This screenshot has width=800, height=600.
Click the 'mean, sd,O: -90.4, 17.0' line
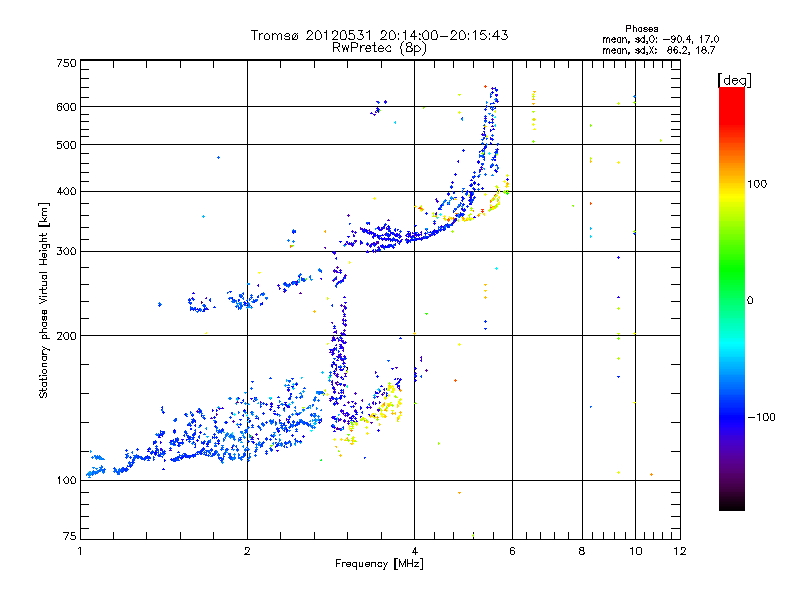660,39
